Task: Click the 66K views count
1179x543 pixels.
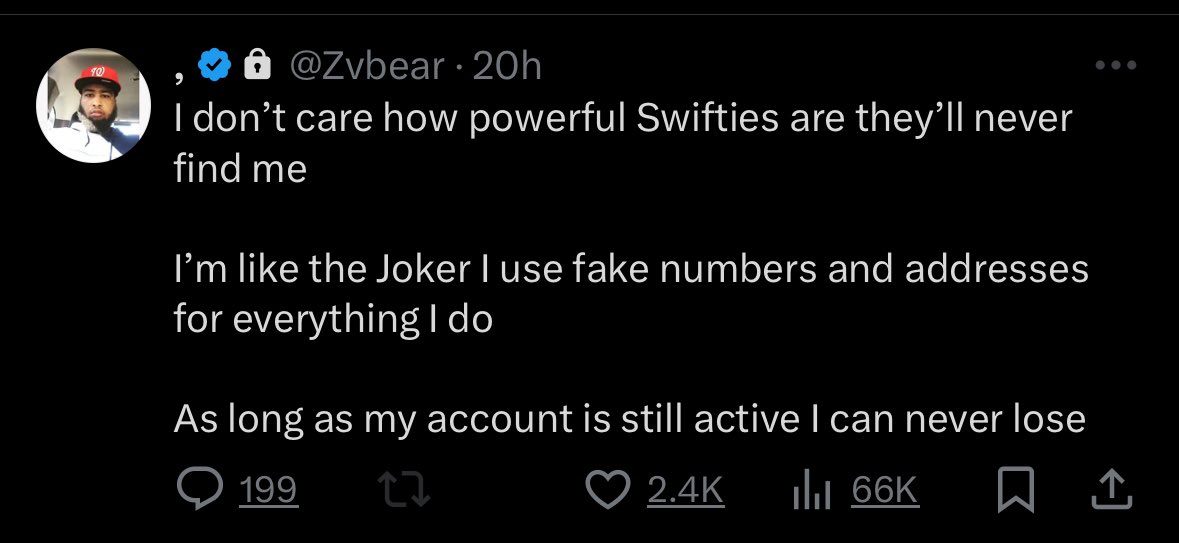Action: point(885,491)
